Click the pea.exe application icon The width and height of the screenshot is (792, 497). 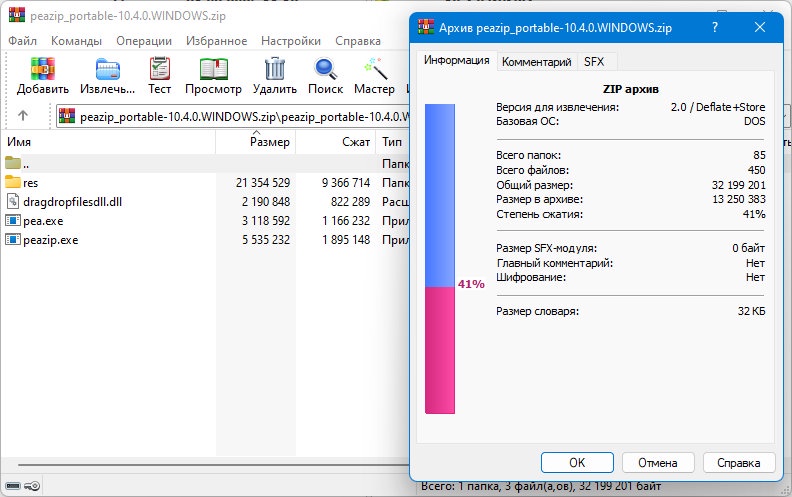[13, 220]
